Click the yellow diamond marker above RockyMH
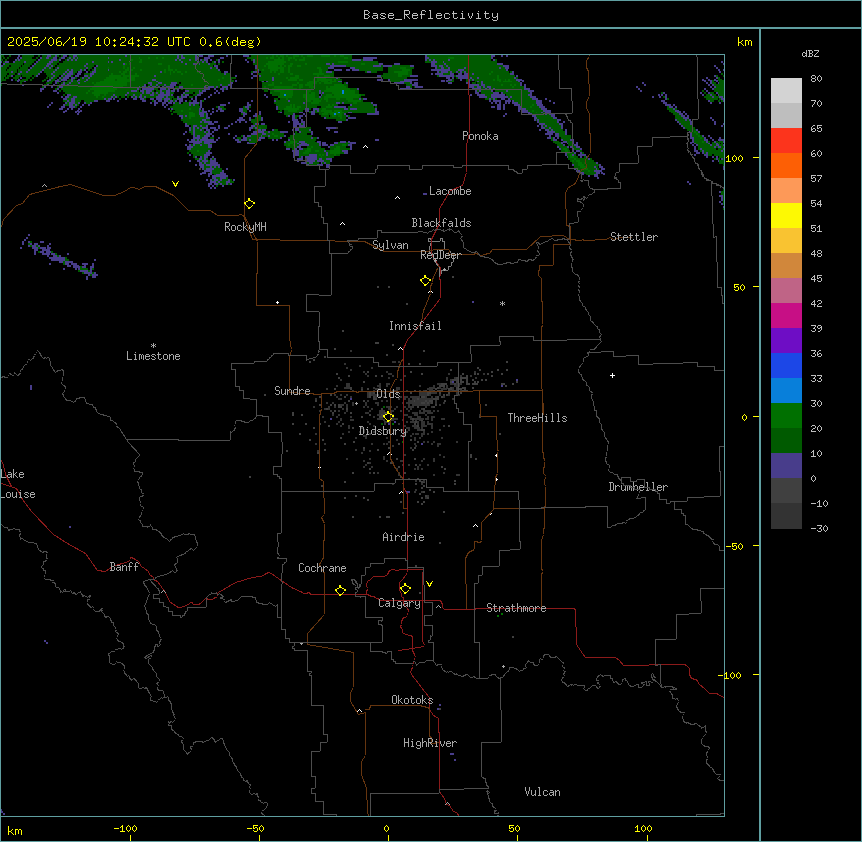 249,203
